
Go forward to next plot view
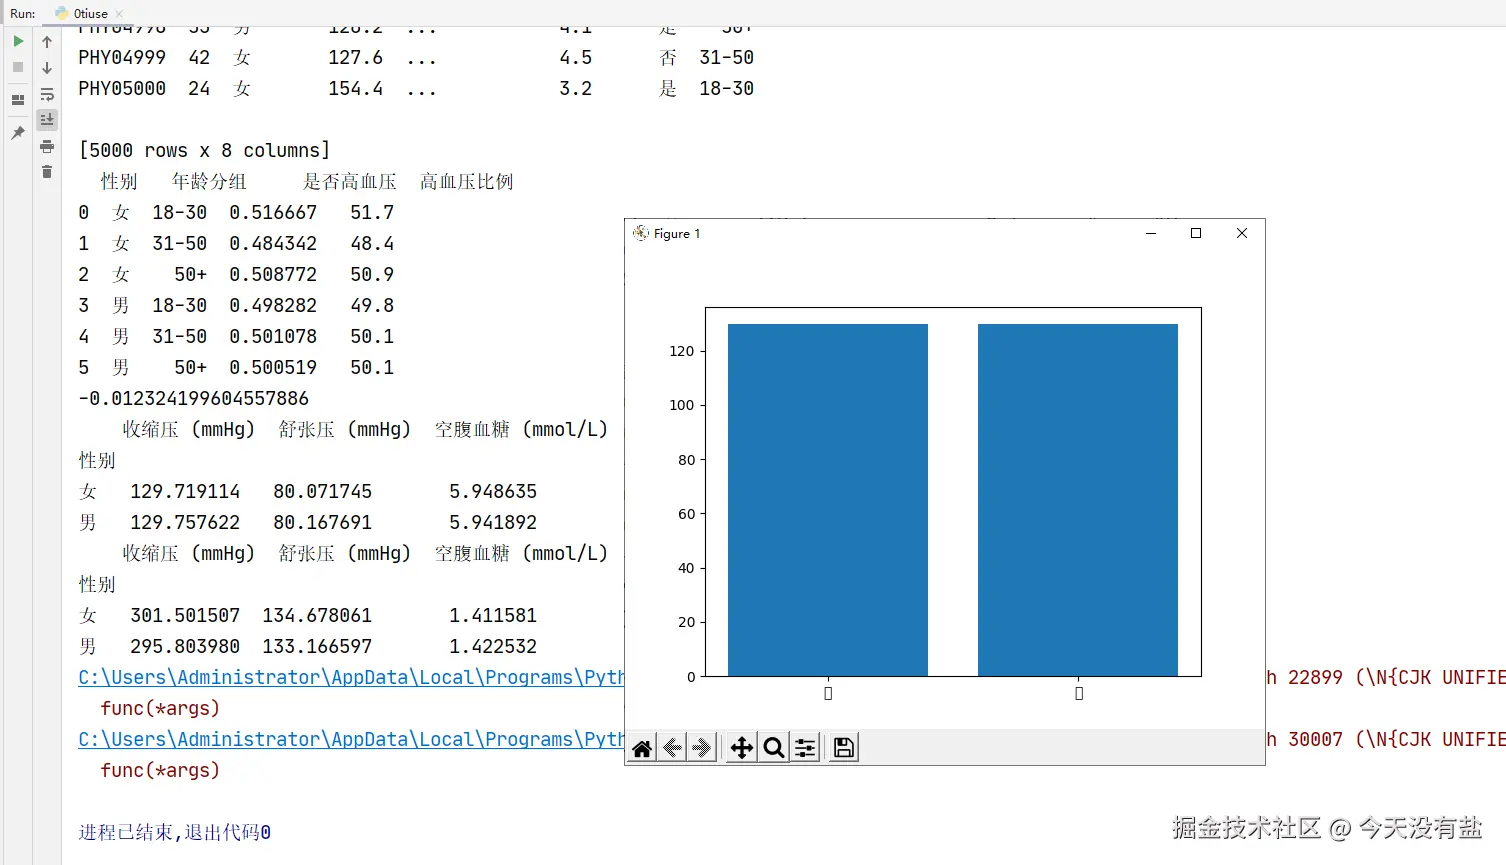click(x=701, y=748)
